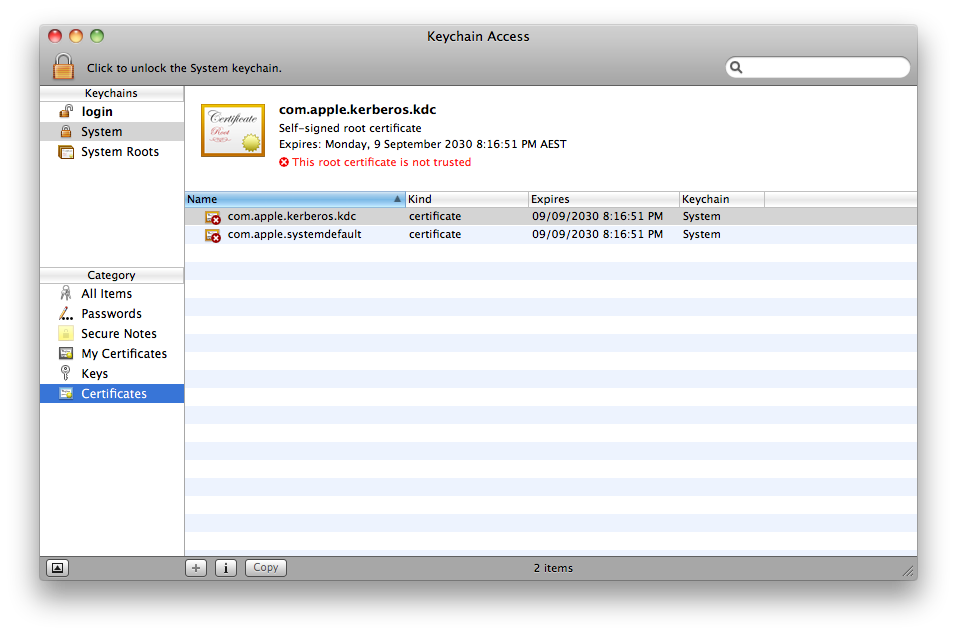Click the Copy button
This screenshot has height=635, width=957.
[265, 568]
